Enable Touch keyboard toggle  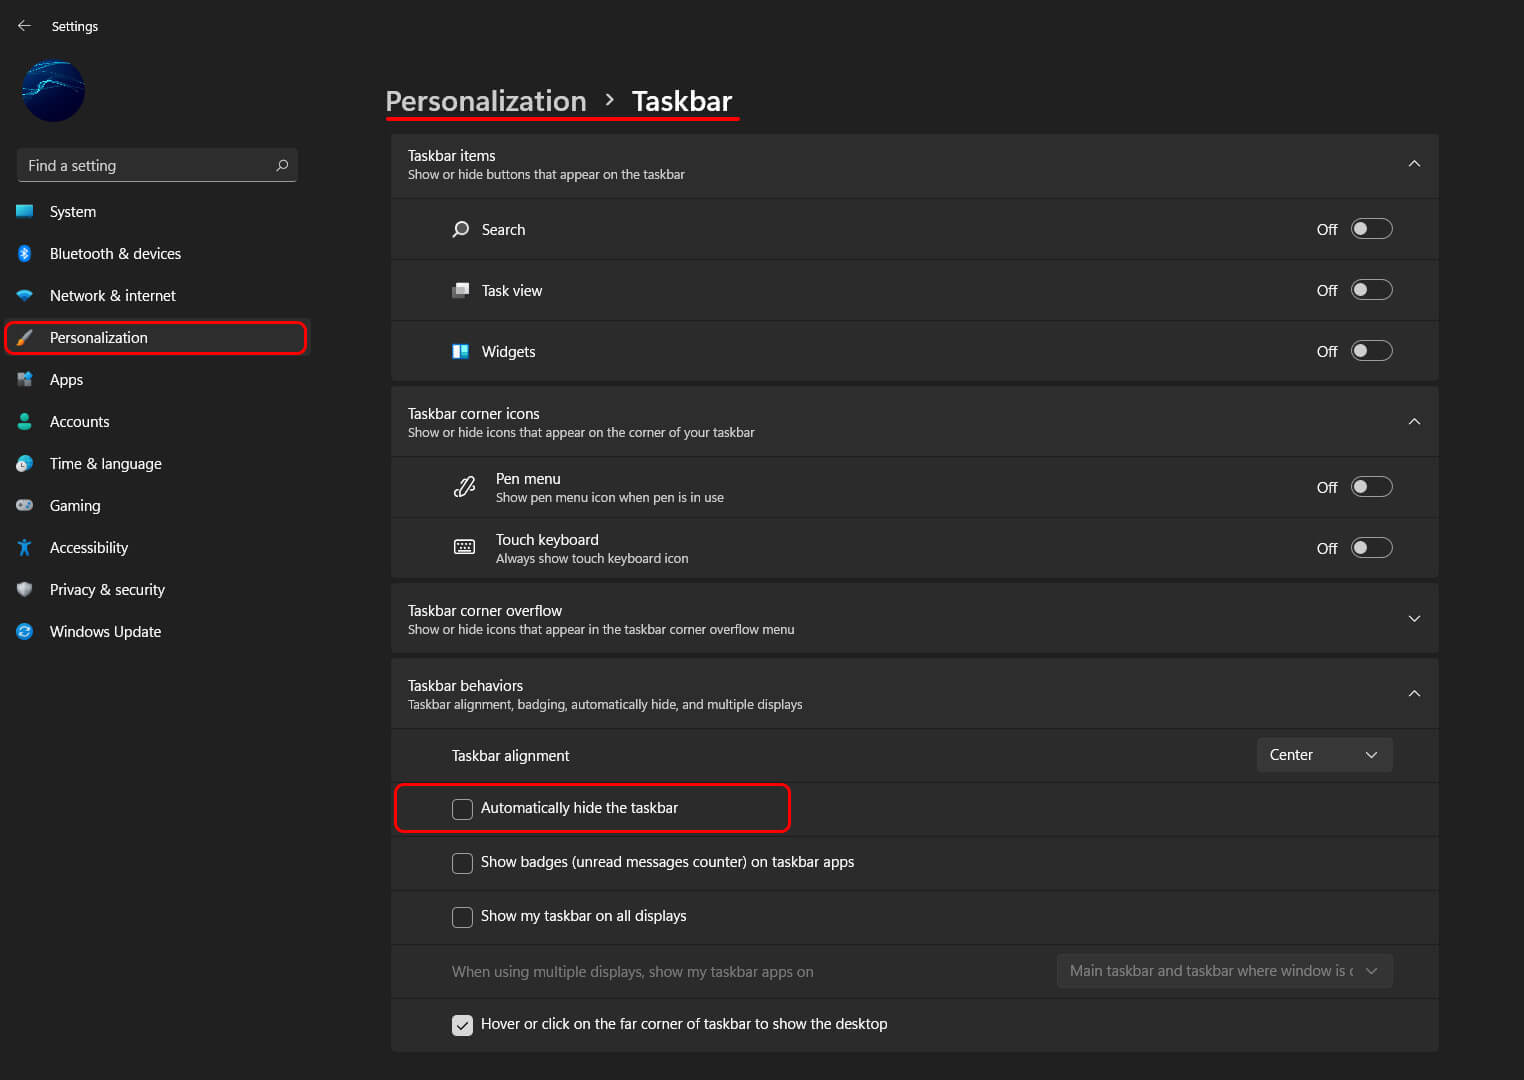[1371, 548]
